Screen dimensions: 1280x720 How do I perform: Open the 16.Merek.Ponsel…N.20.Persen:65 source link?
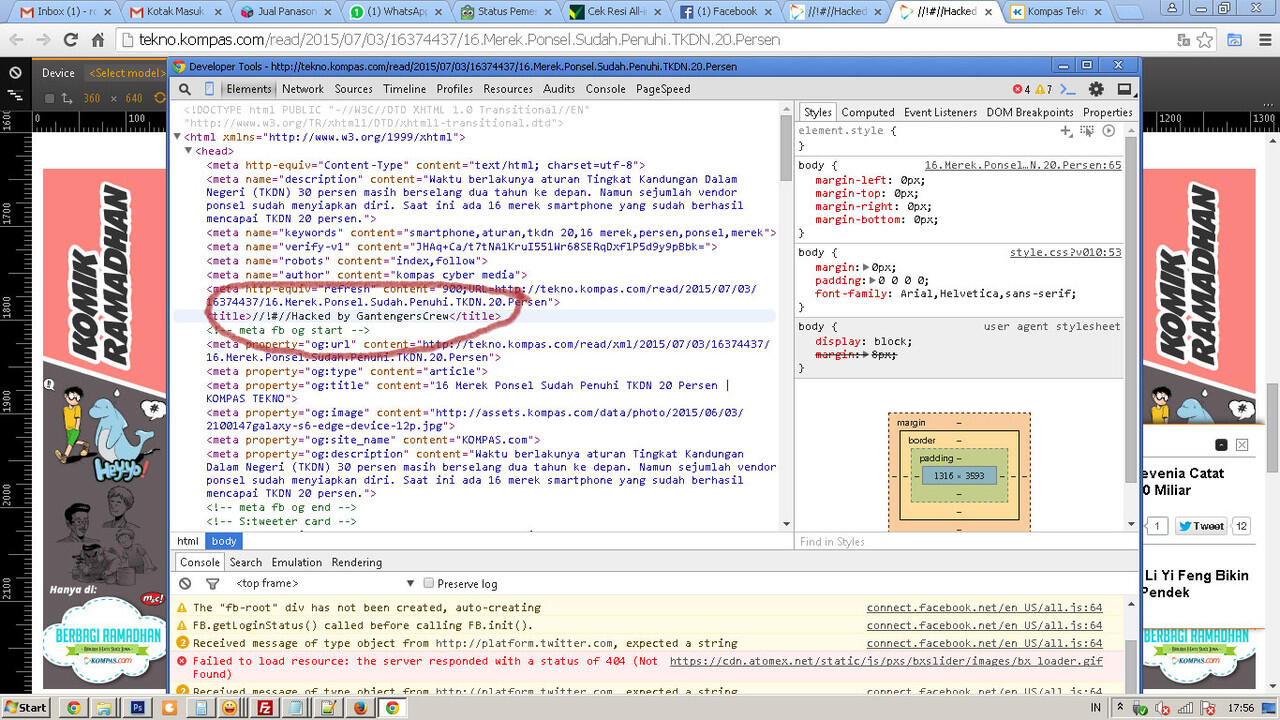(x=1023, y=166)
